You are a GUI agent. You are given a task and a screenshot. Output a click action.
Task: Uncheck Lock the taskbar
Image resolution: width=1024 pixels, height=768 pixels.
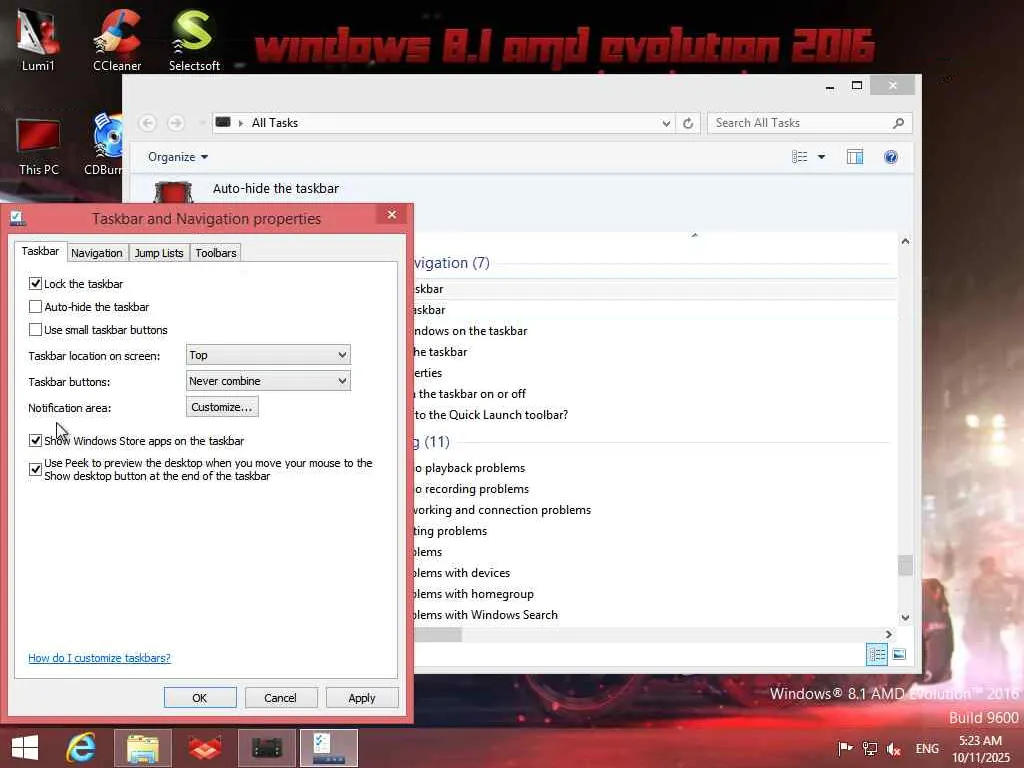tap(35, 283)
